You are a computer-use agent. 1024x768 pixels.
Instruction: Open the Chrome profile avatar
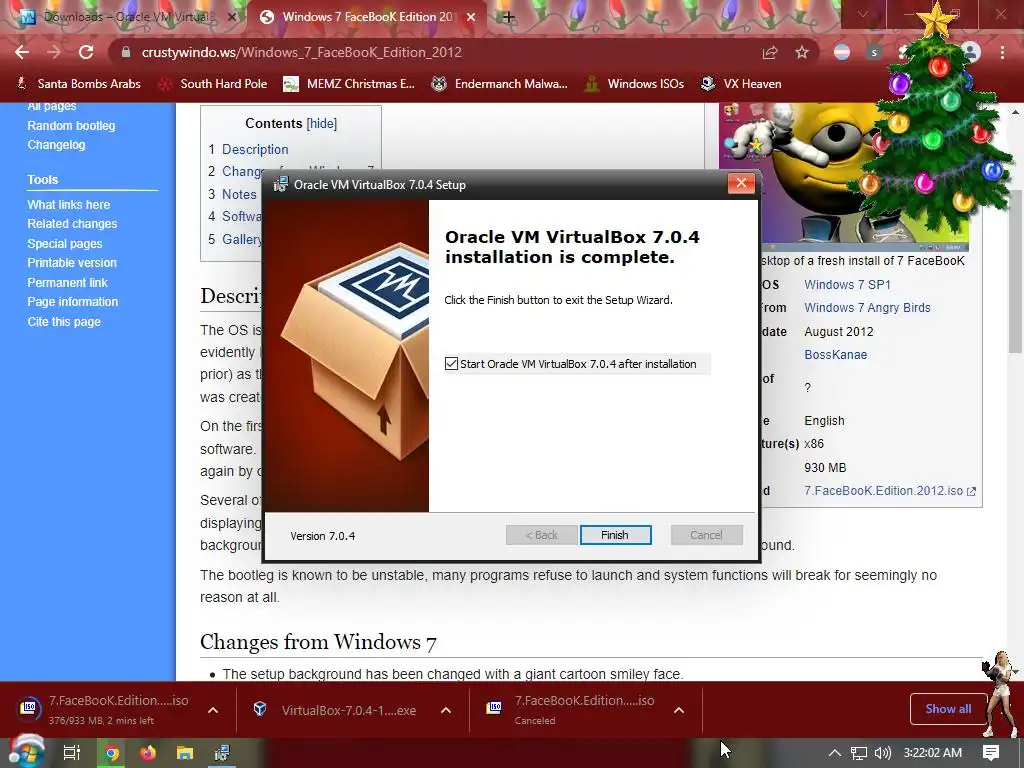pos(971,52)
